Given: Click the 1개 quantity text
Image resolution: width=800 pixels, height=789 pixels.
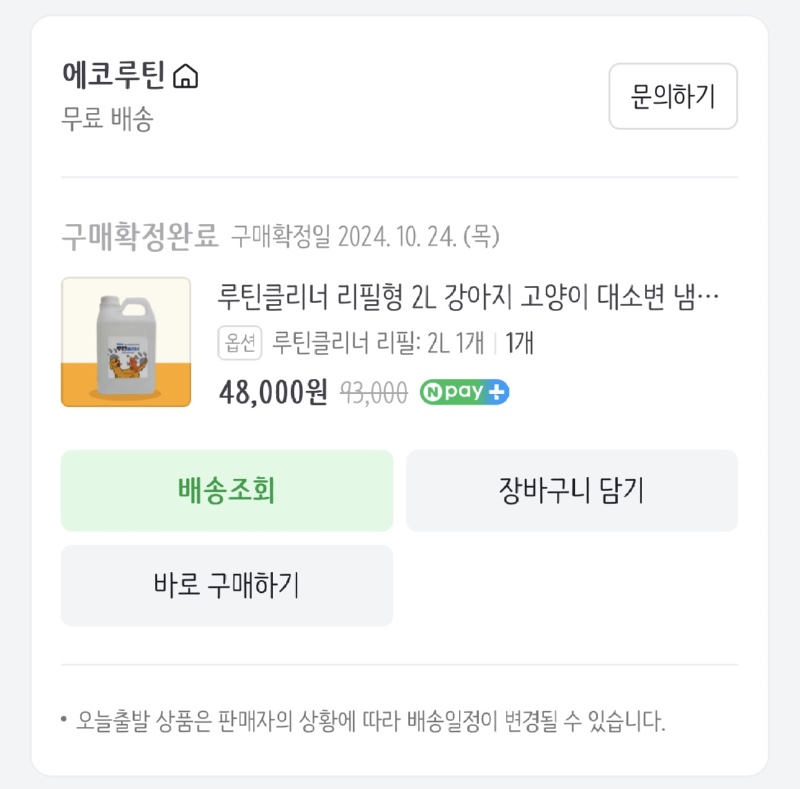Looking at the screenshot, I should (x=519, y=342).
